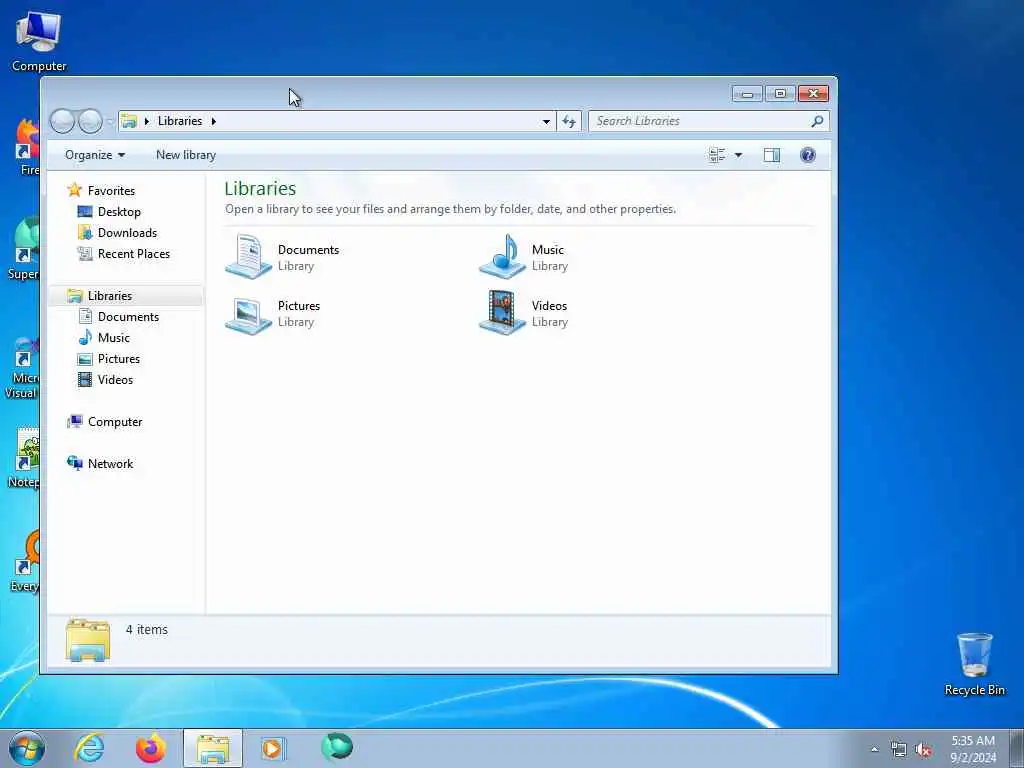Click the network tray icon

(x=899, y=750)
